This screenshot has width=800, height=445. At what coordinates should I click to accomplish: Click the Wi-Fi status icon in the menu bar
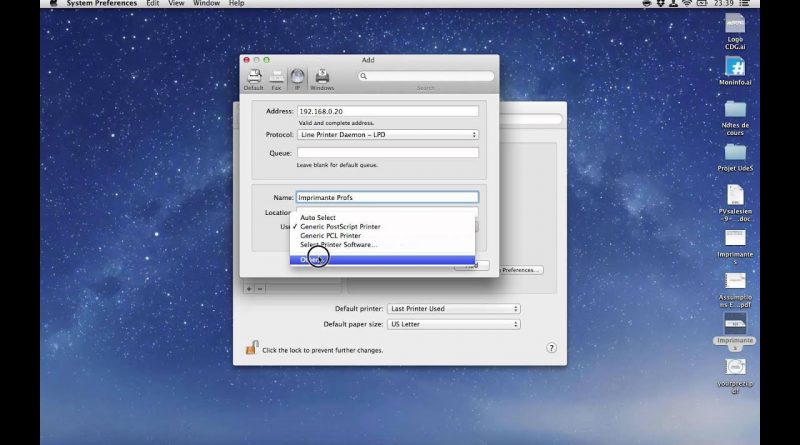pyautogui.click(x=687, y=3)
